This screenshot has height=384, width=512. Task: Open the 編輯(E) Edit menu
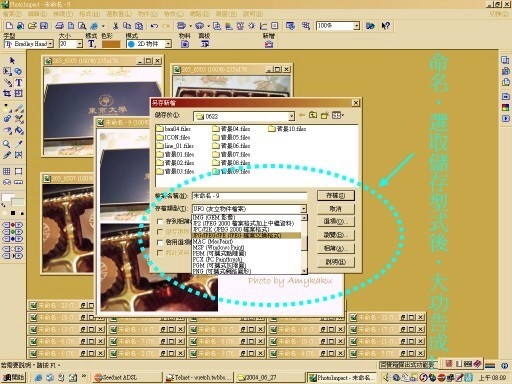pos(37,14)
